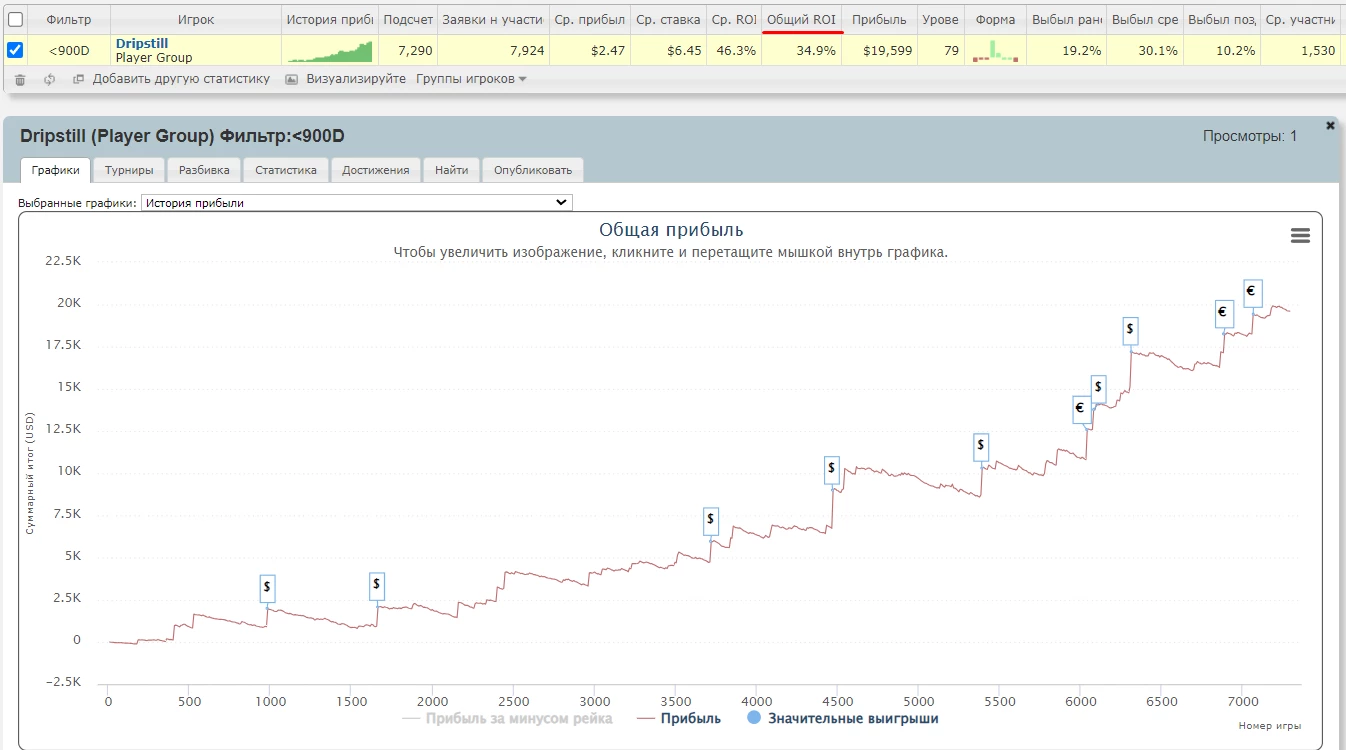Click the trash delete icon
The image size is (1346, 750).
click(x=20, y=79)
